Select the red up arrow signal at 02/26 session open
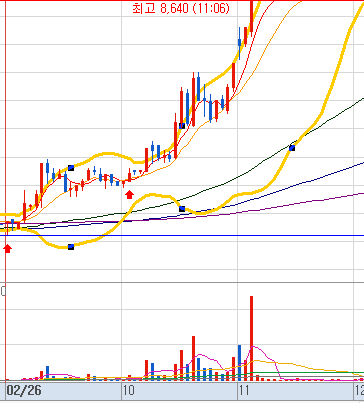Image resolution: width=364 pixels, height=403 pixels. [x=8, y=248]
